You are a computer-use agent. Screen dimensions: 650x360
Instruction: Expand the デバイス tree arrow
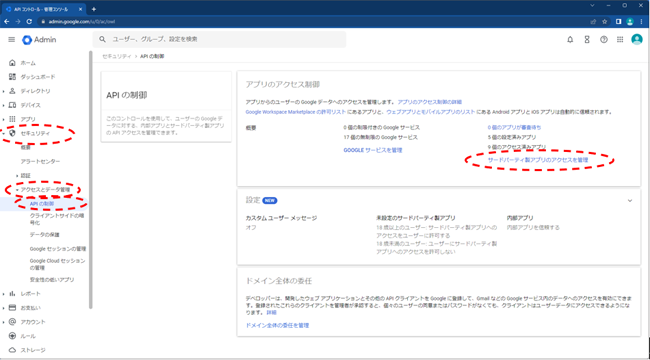pyautogui.click(x=3, y=105)
